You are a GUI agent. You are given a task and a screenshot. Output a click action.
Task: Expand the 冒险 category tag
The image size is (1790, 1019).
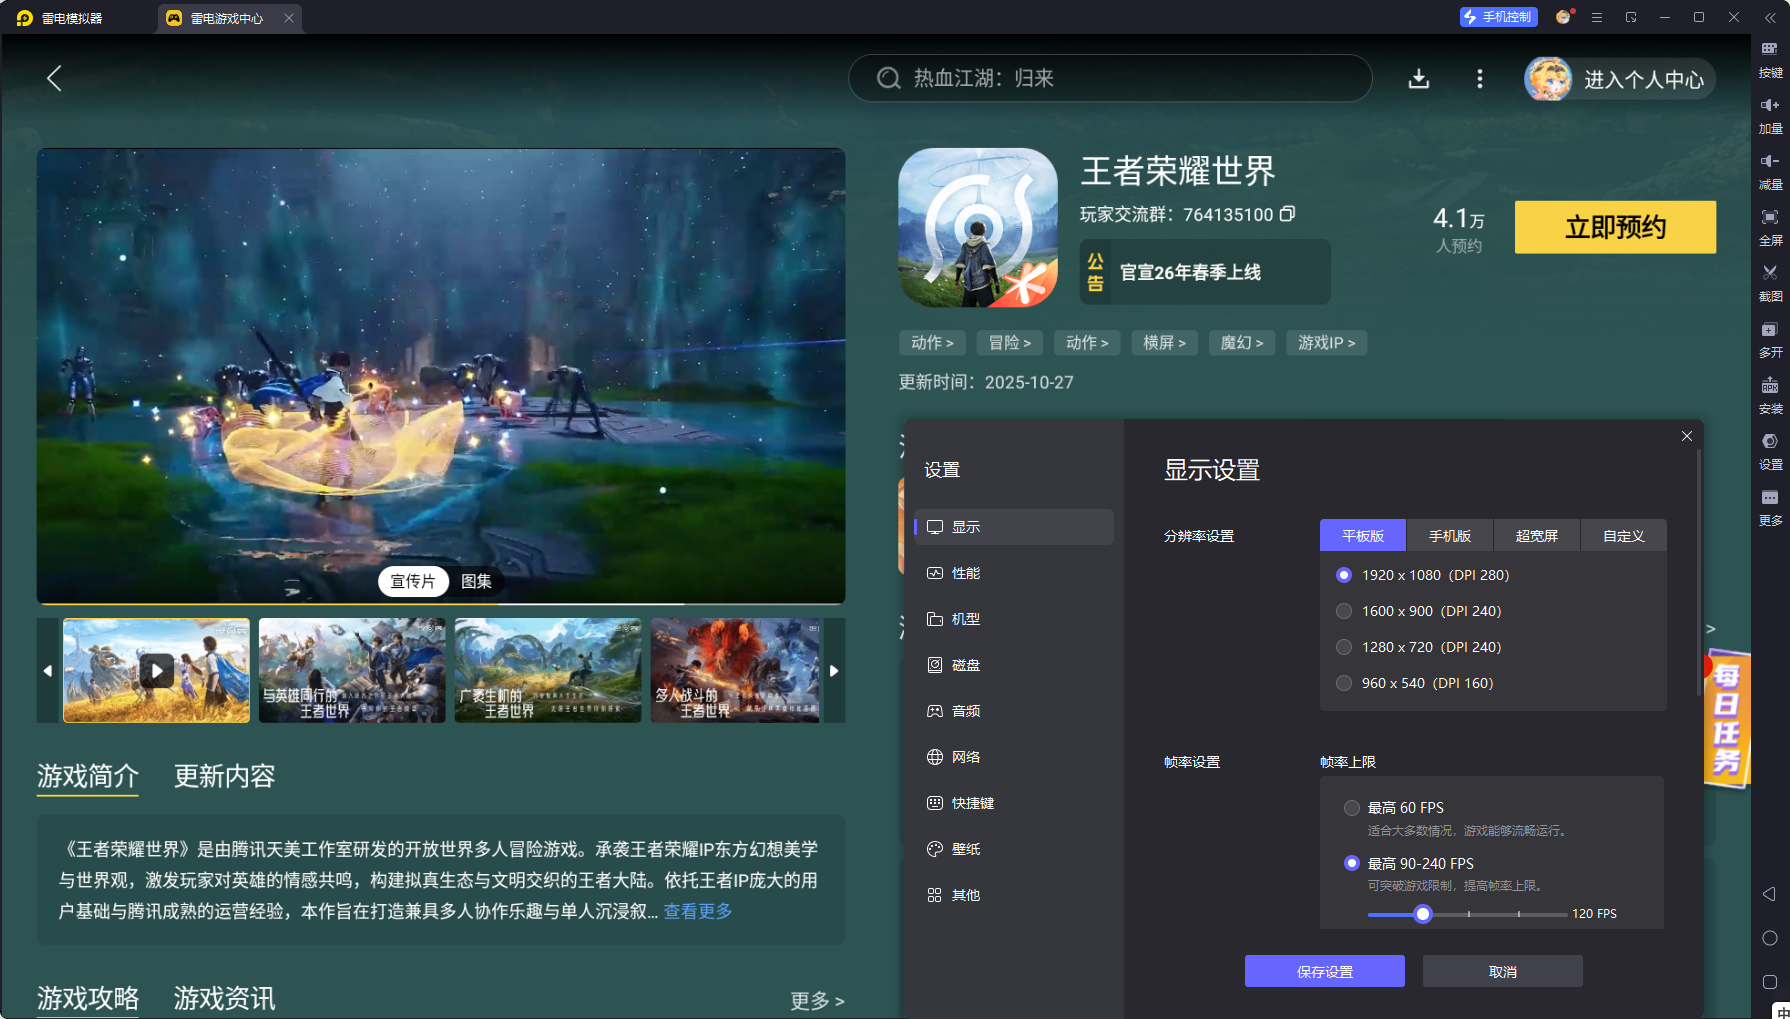(1009, 342)
